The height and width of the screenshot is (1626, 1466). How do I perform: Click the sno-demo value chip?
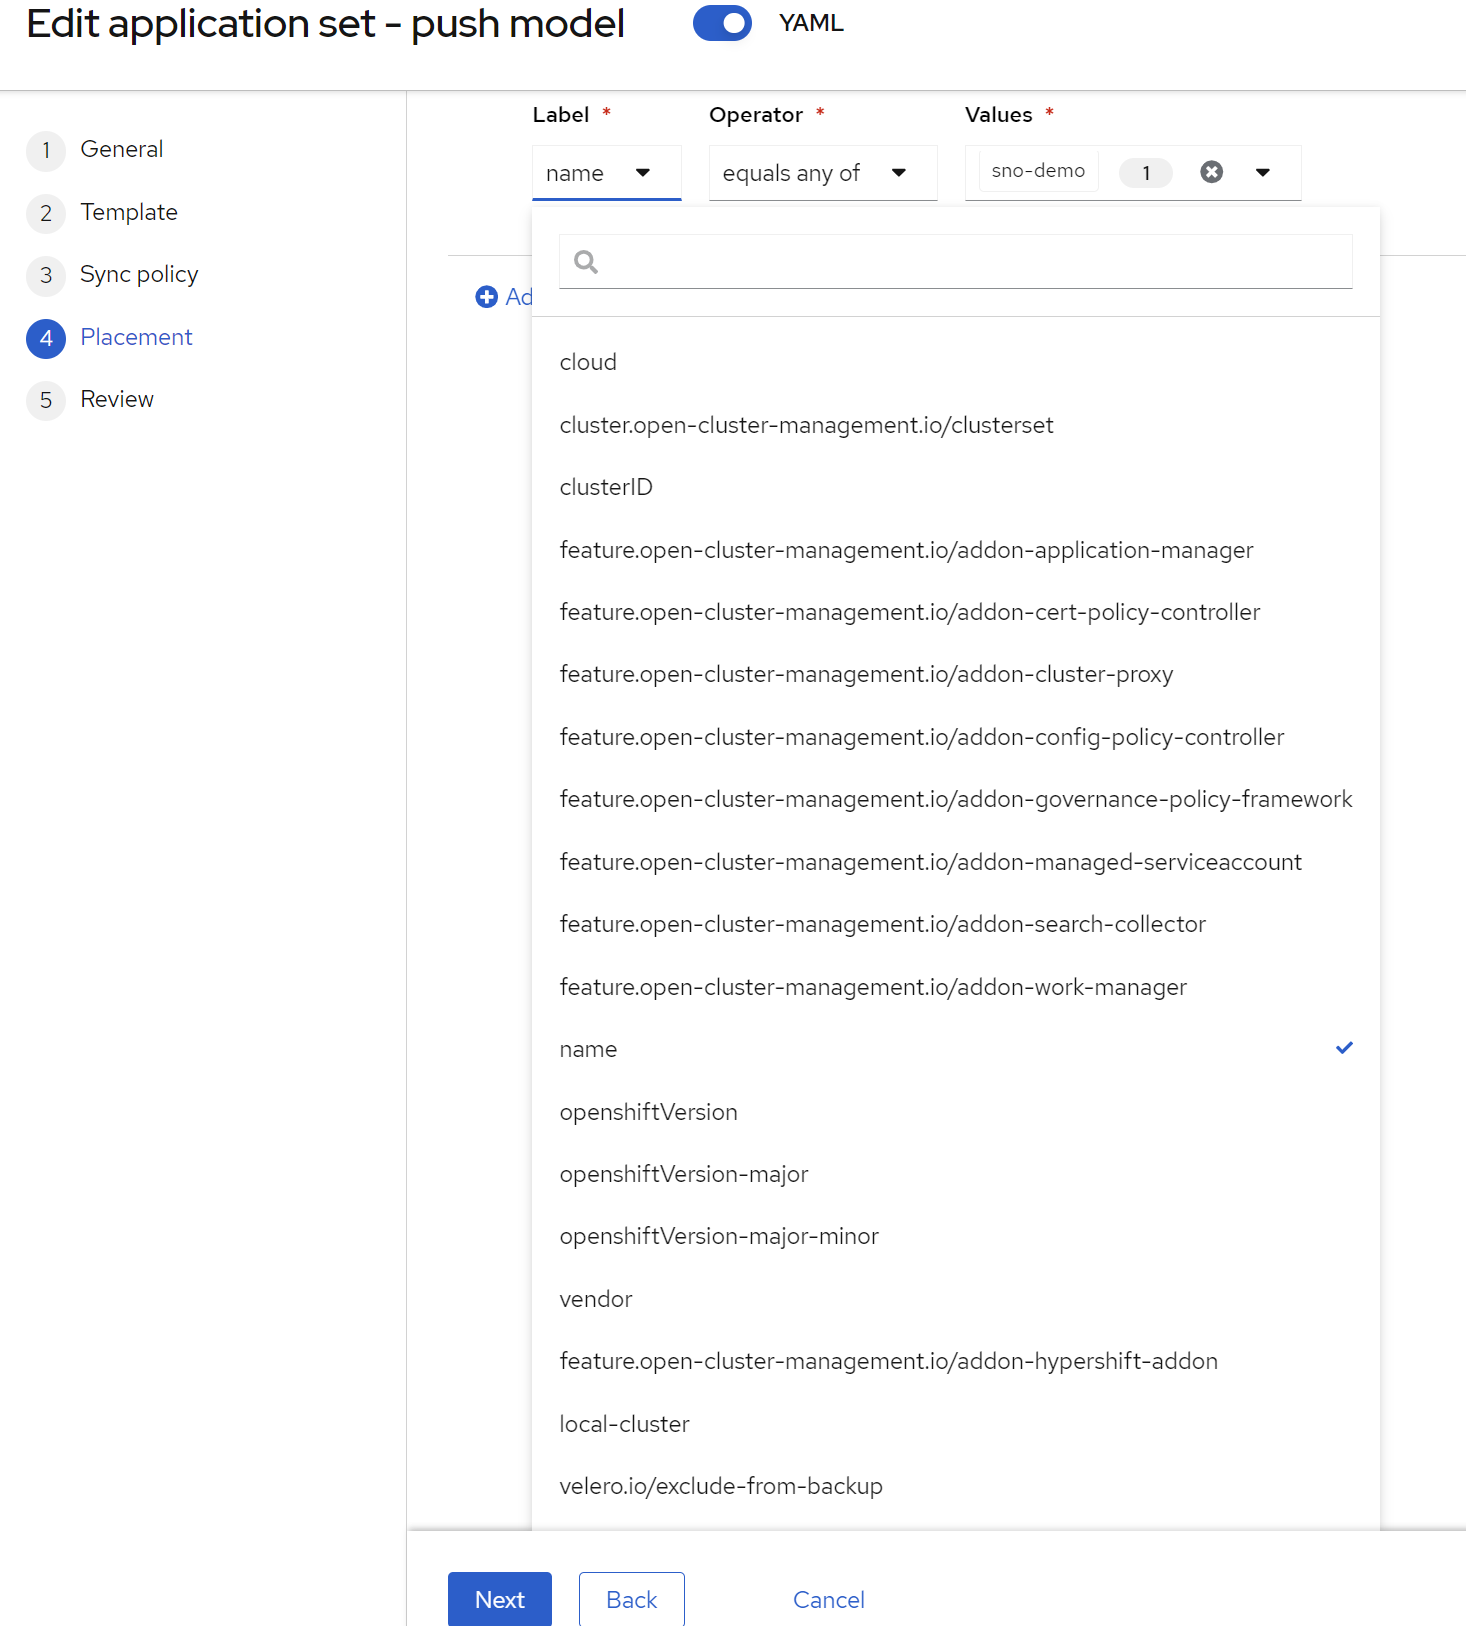click(x=1038, y=171)
